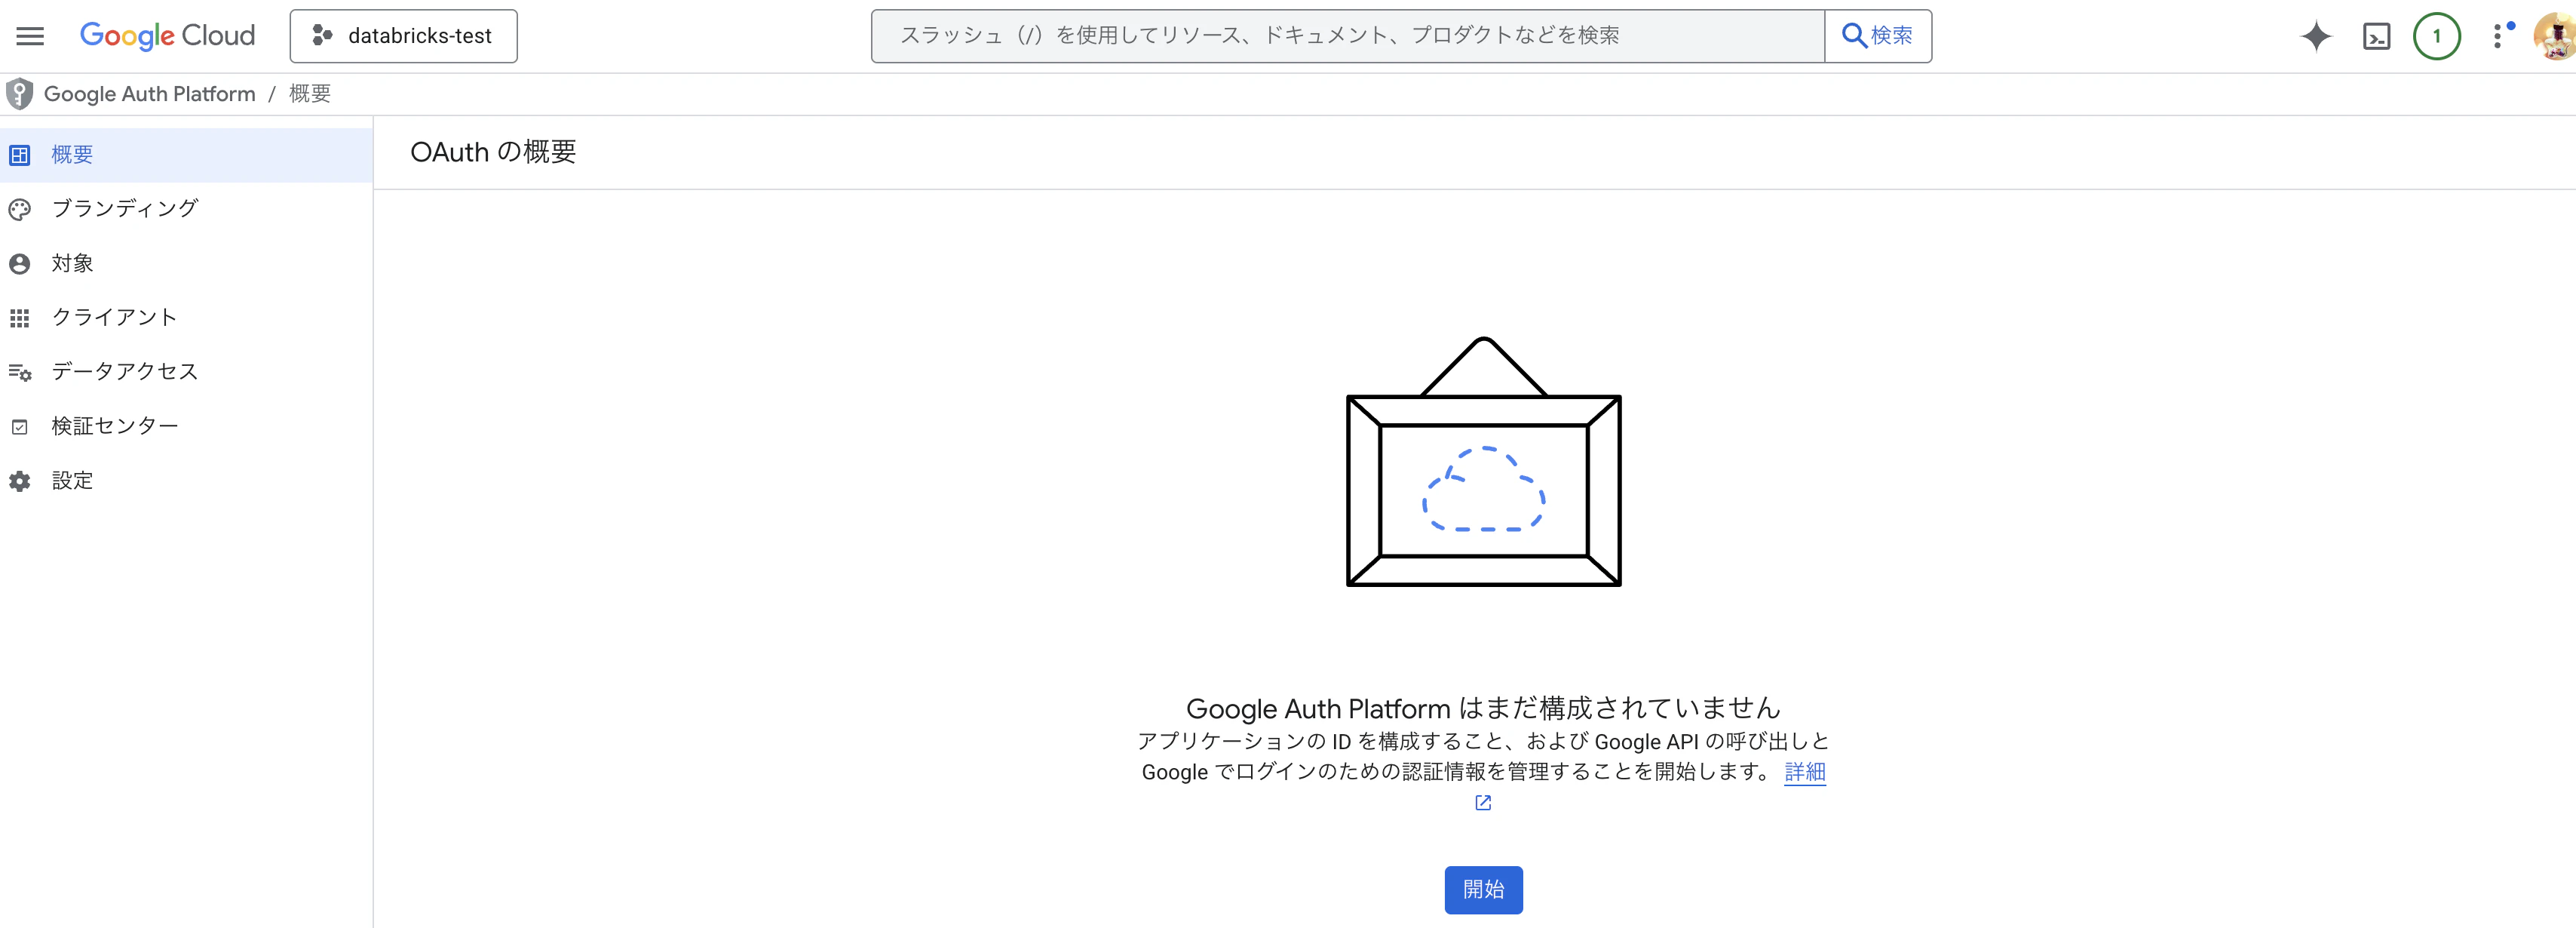The image size is (2576, 928).
Task: Click the 検索 search button
Action: [x=1877, y=36]
